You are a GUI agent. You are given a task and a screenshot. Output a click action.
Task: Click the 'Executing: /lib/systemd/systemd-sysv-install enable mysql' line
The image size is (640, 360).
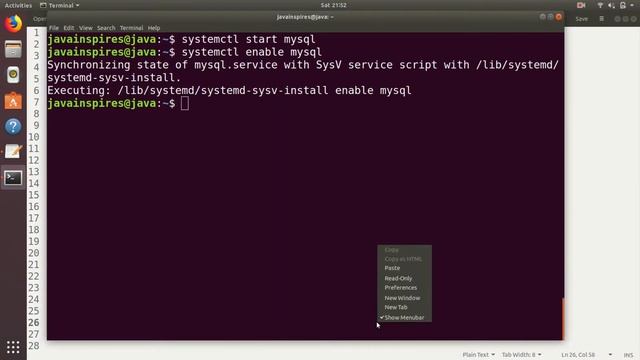point(229,91)
